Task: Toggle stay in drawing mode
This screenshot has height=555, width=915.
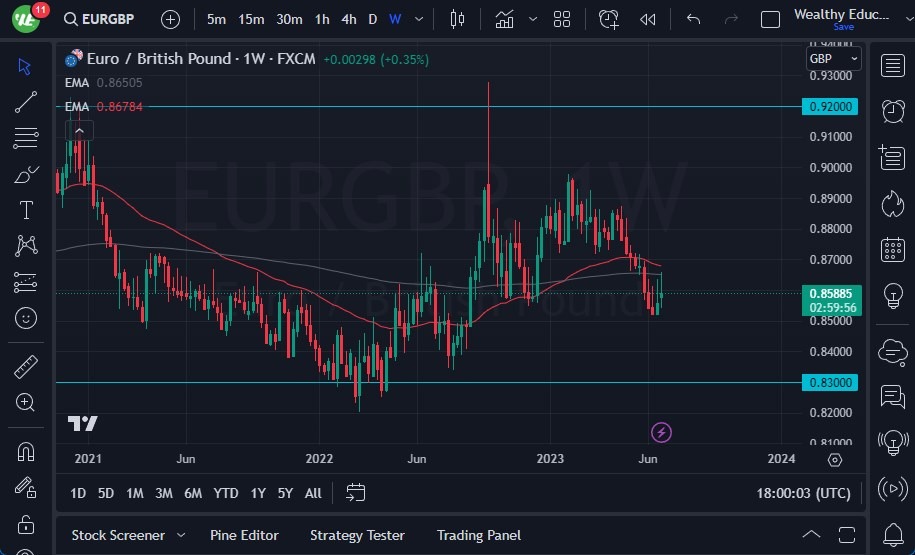Action: coord(26,487)
